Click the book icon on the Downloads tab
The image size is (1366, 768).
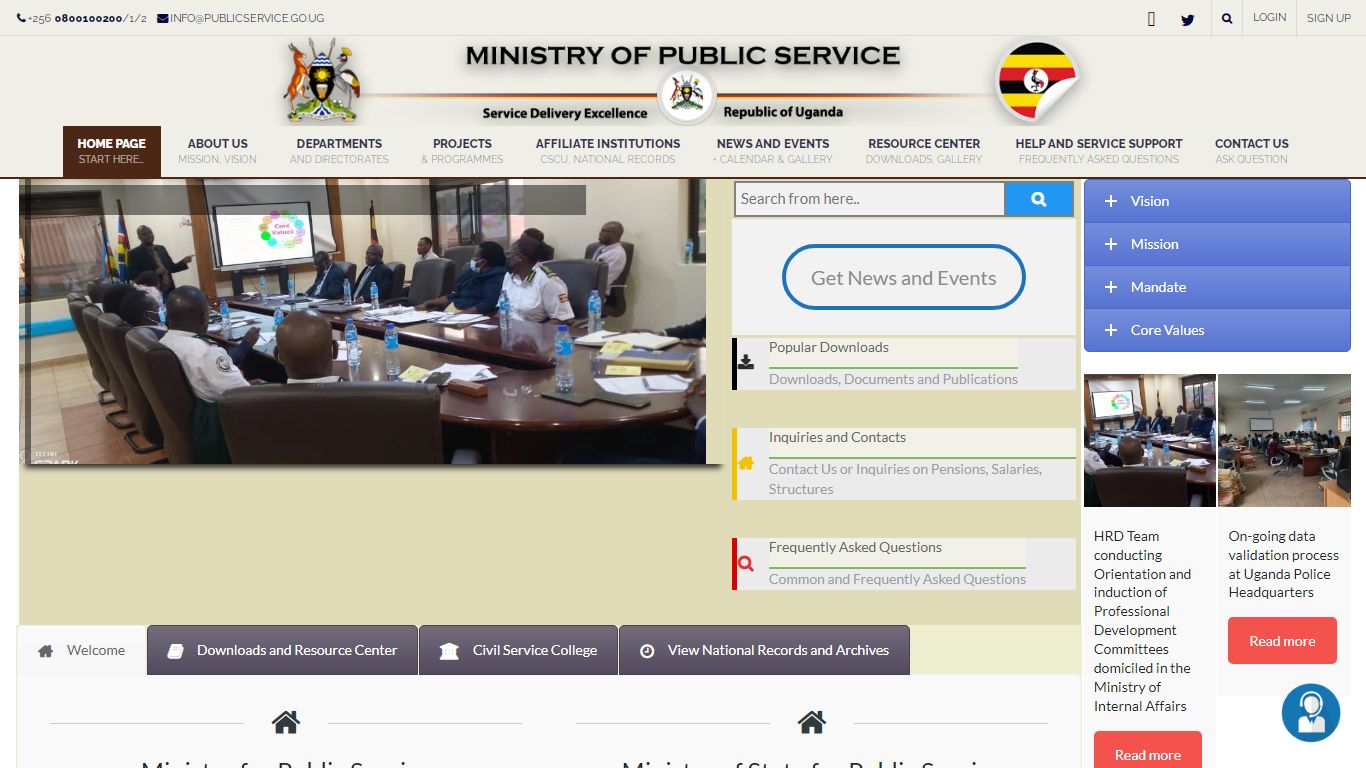[175, 651]
